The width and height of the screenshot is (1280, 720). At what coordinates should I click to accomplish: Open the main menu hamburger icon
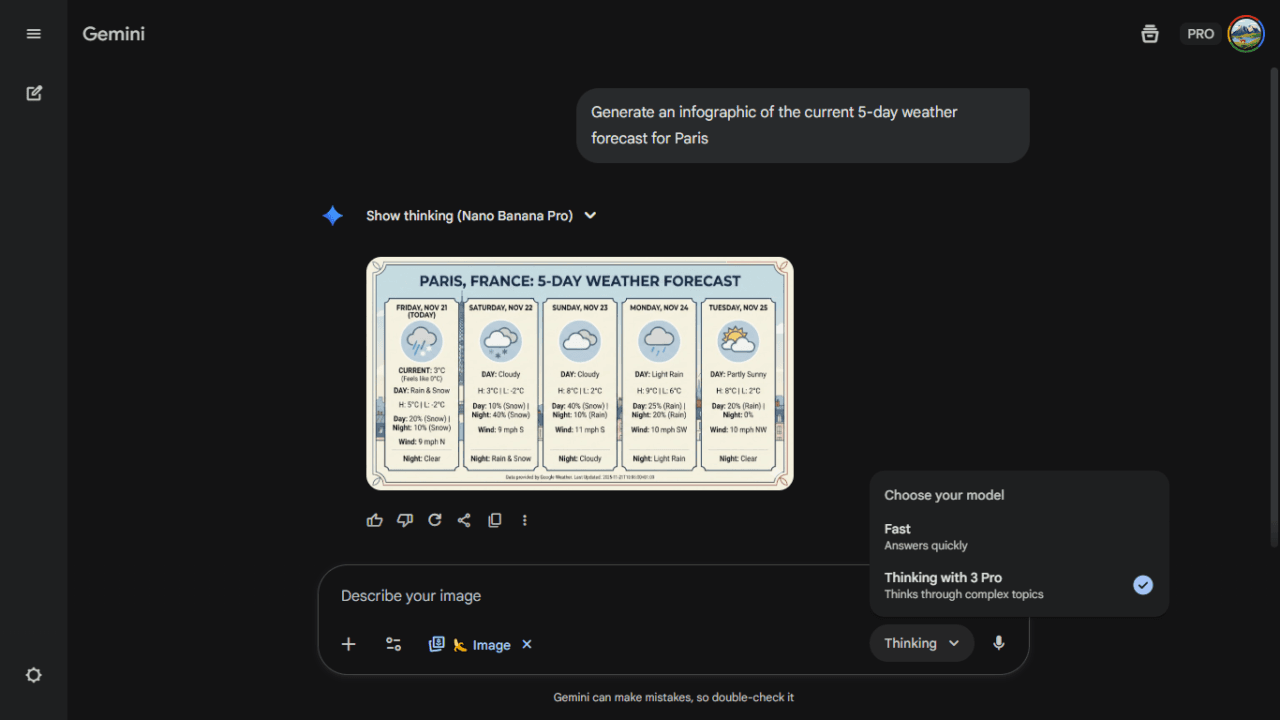coord(34,34)
